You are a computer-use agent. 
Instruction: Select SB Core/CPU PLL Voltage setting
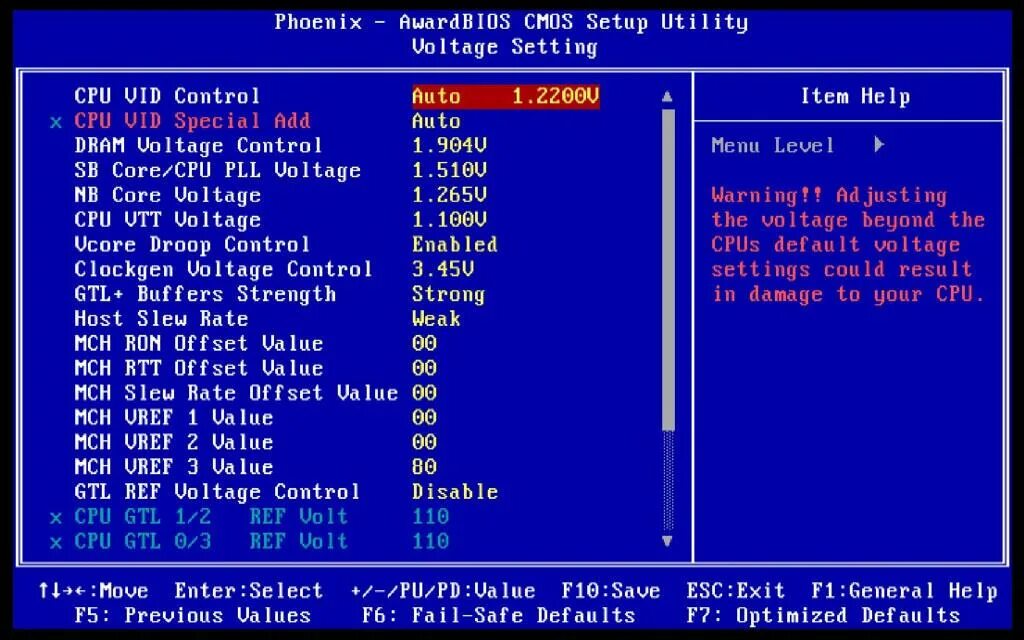coord(217,170)
